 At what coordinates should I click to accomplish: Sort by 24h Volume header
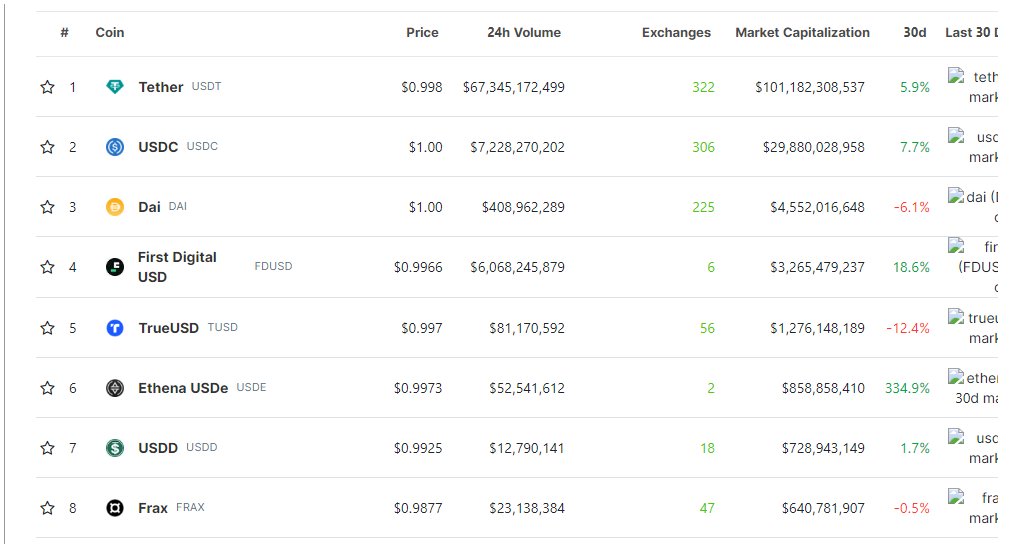524,33
